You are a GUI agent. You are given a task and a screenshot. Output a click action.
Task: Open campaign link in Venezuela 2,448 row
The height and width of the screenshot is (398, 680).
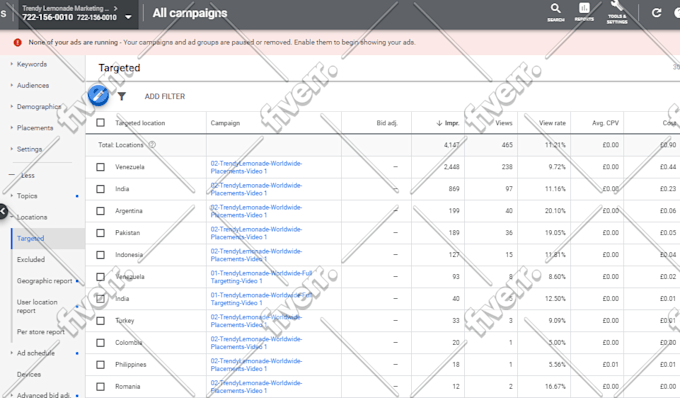(256, 167)
